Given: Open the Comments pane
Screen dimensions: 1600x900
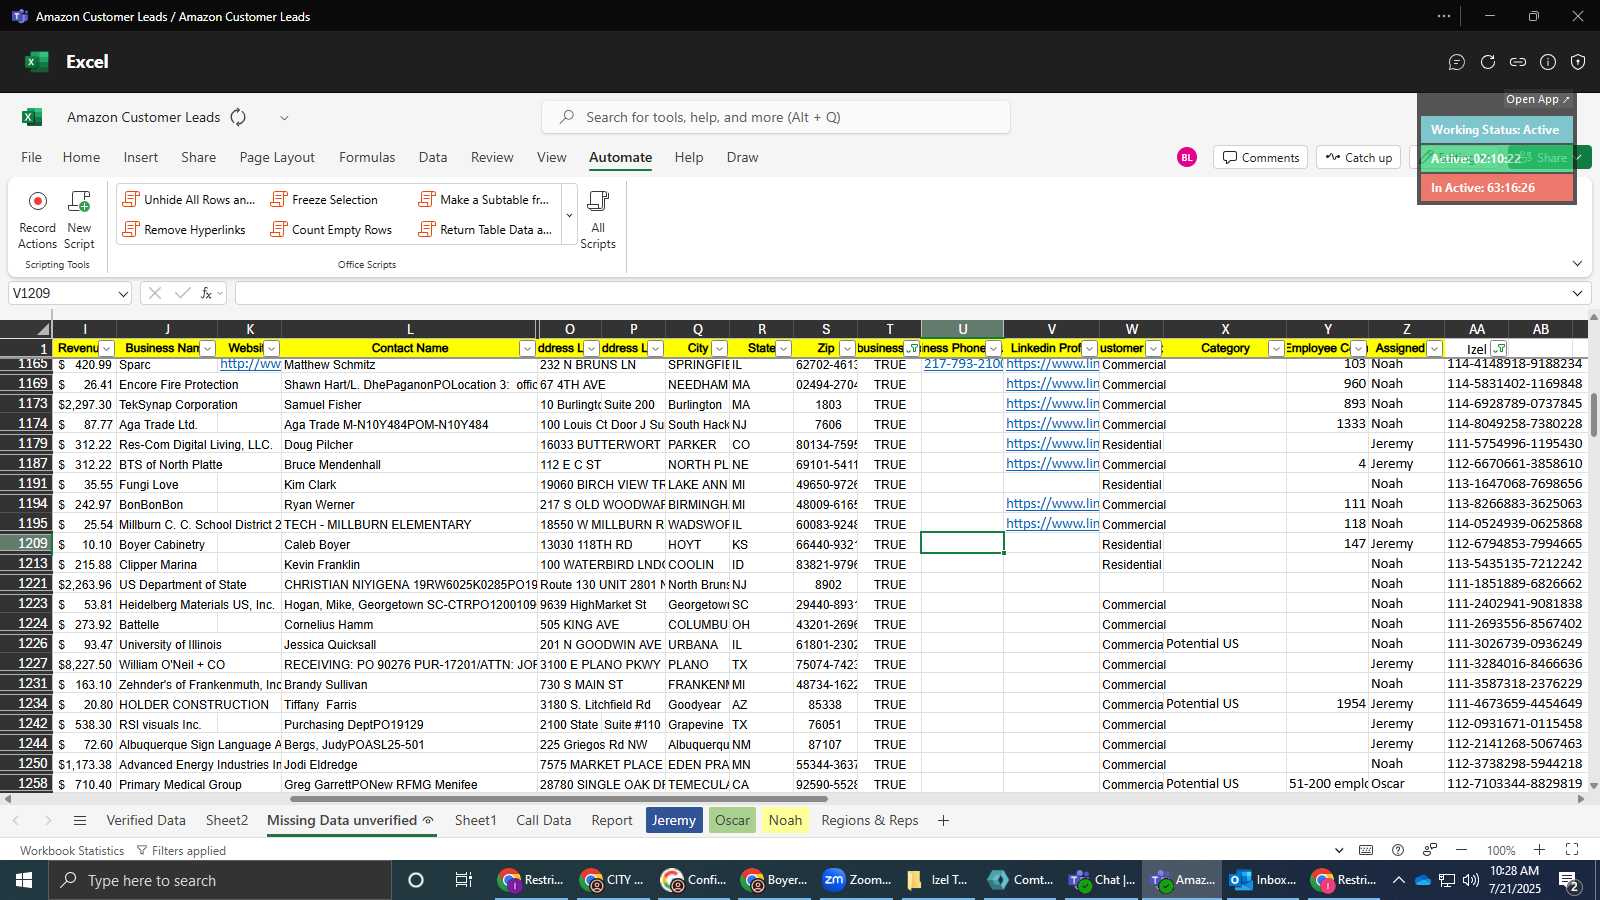Looking at the screenshot, I should [1261, 157].
